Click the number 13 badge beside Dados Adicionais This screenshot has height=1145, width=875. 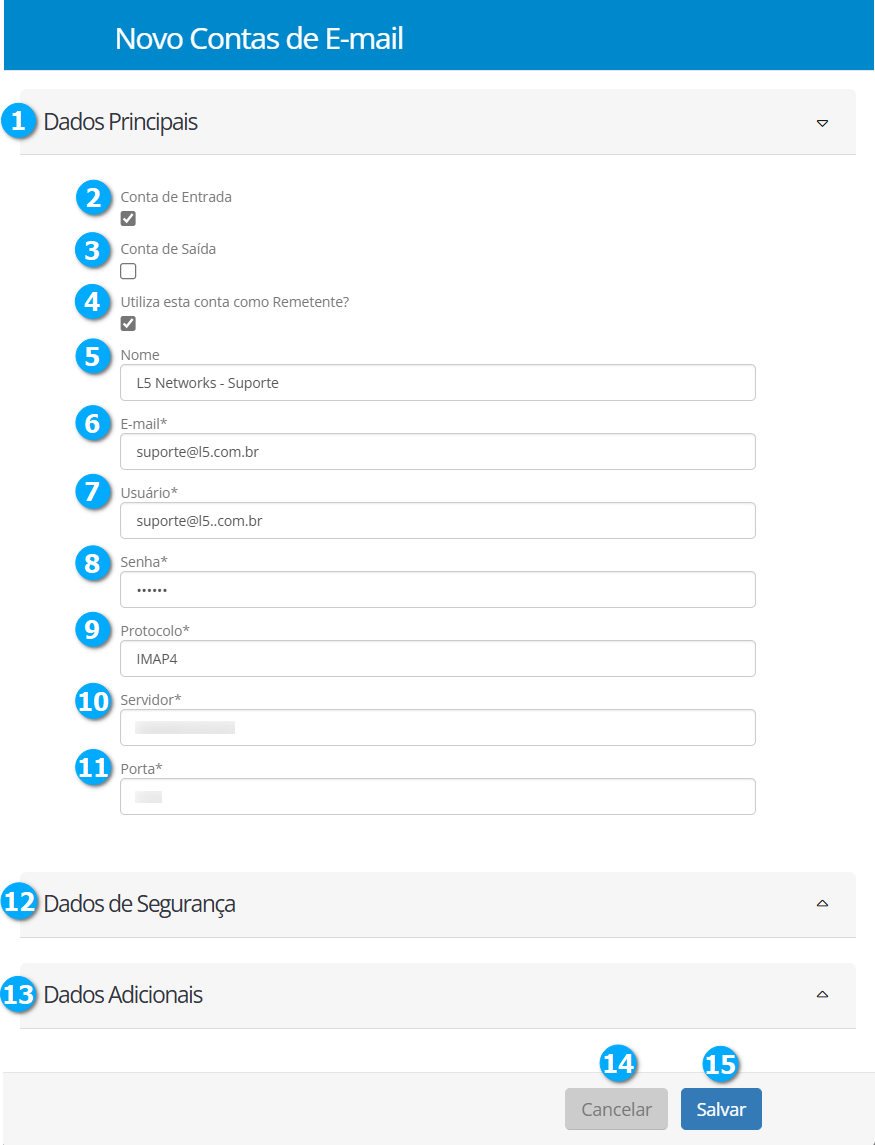coord(18,995)
